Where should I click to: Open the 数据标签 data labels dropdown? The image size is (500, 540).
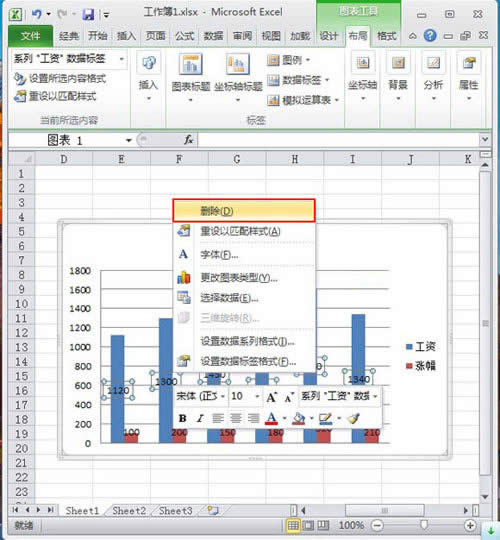(x=298, y=80)
